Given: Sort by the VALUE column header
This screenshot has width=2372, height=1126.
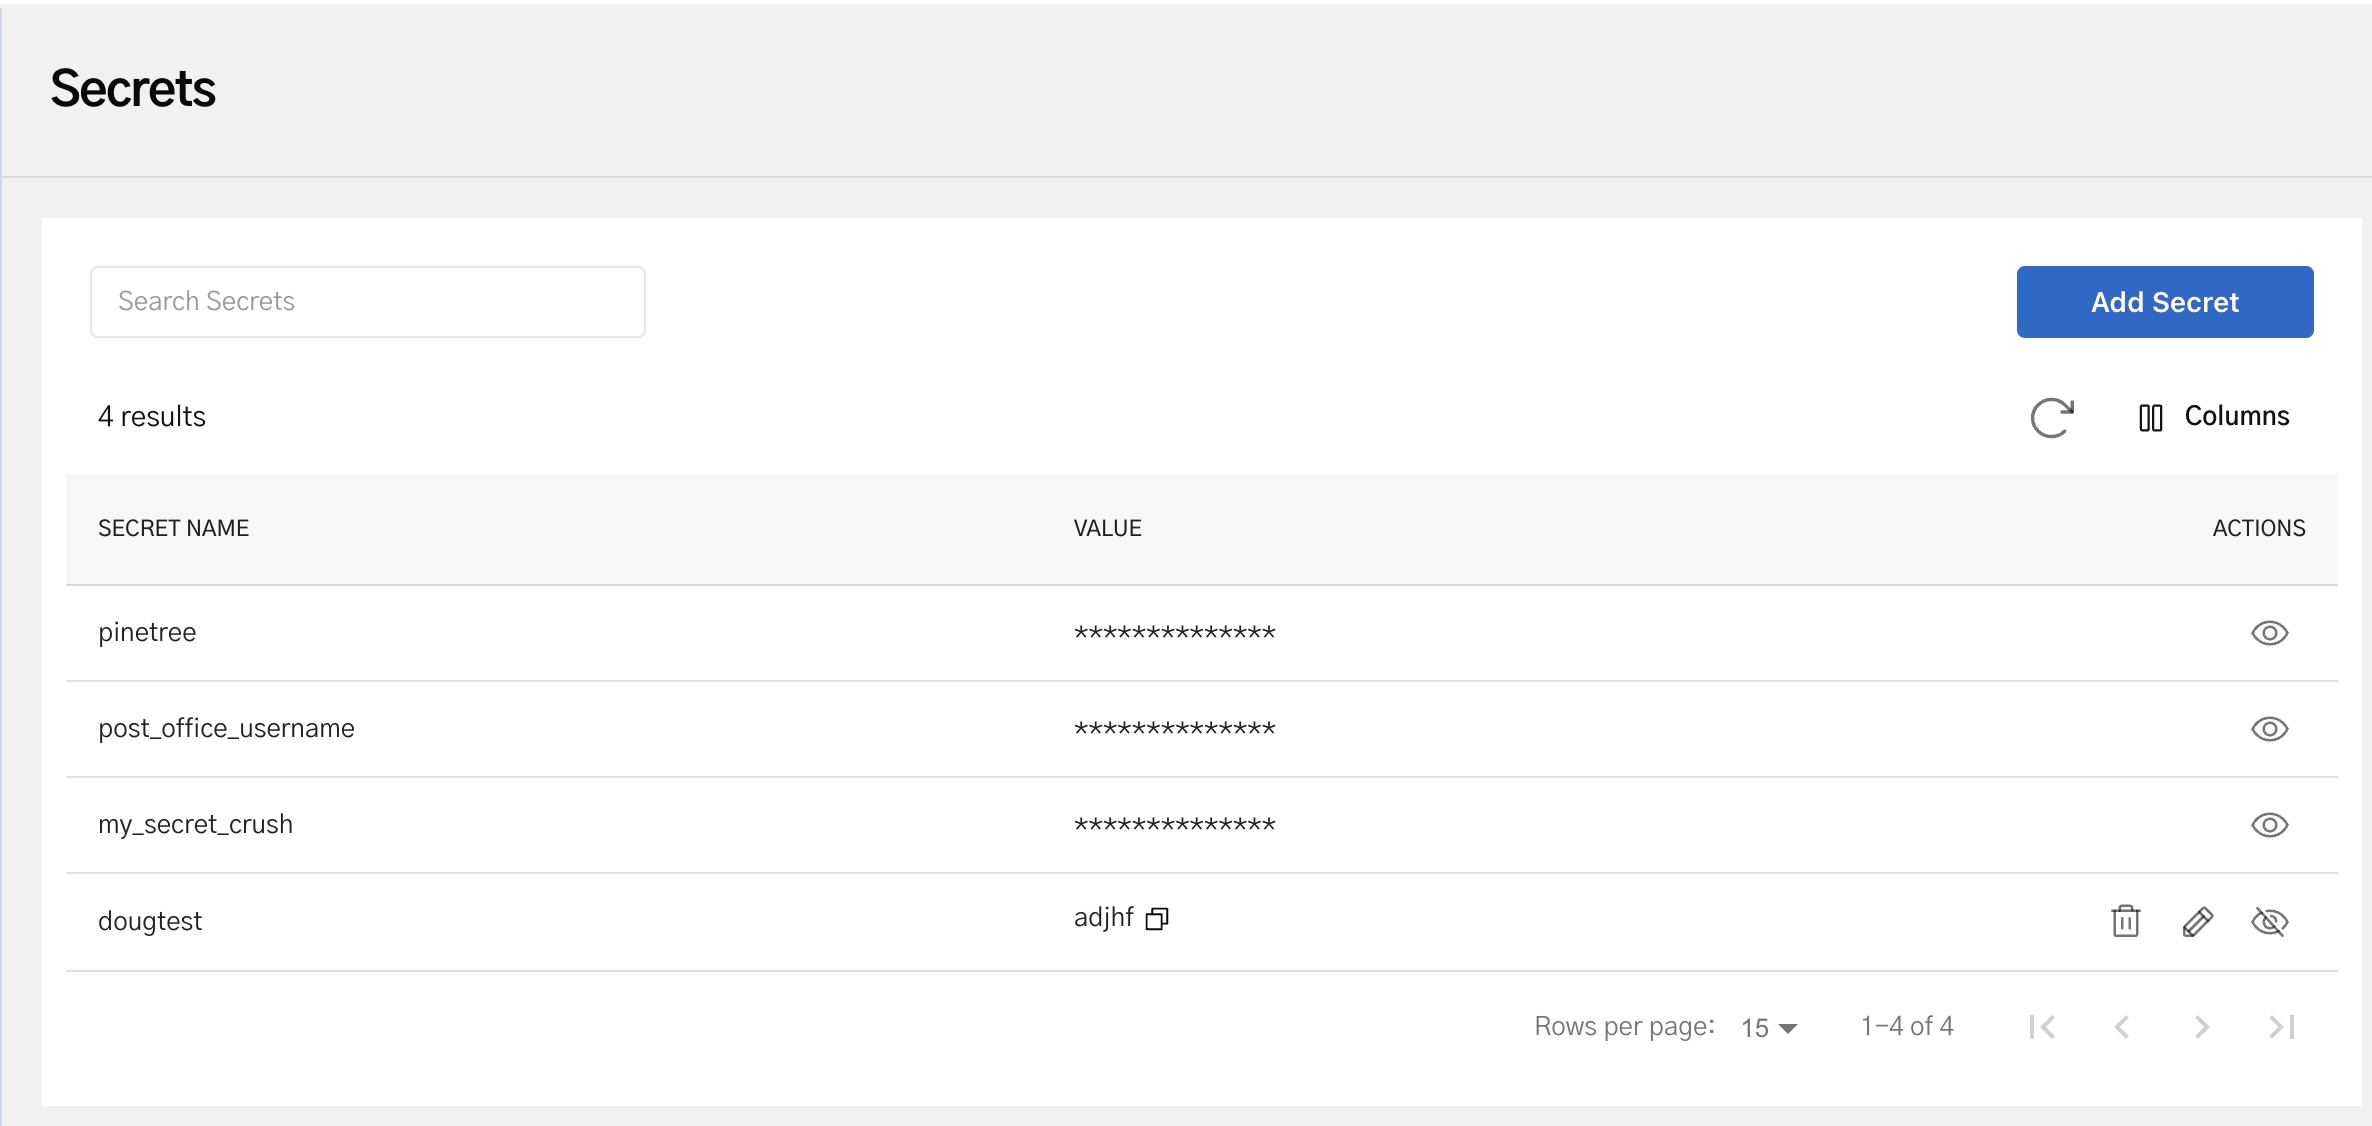Looking at the screenshot, I should click(1107, 528).
